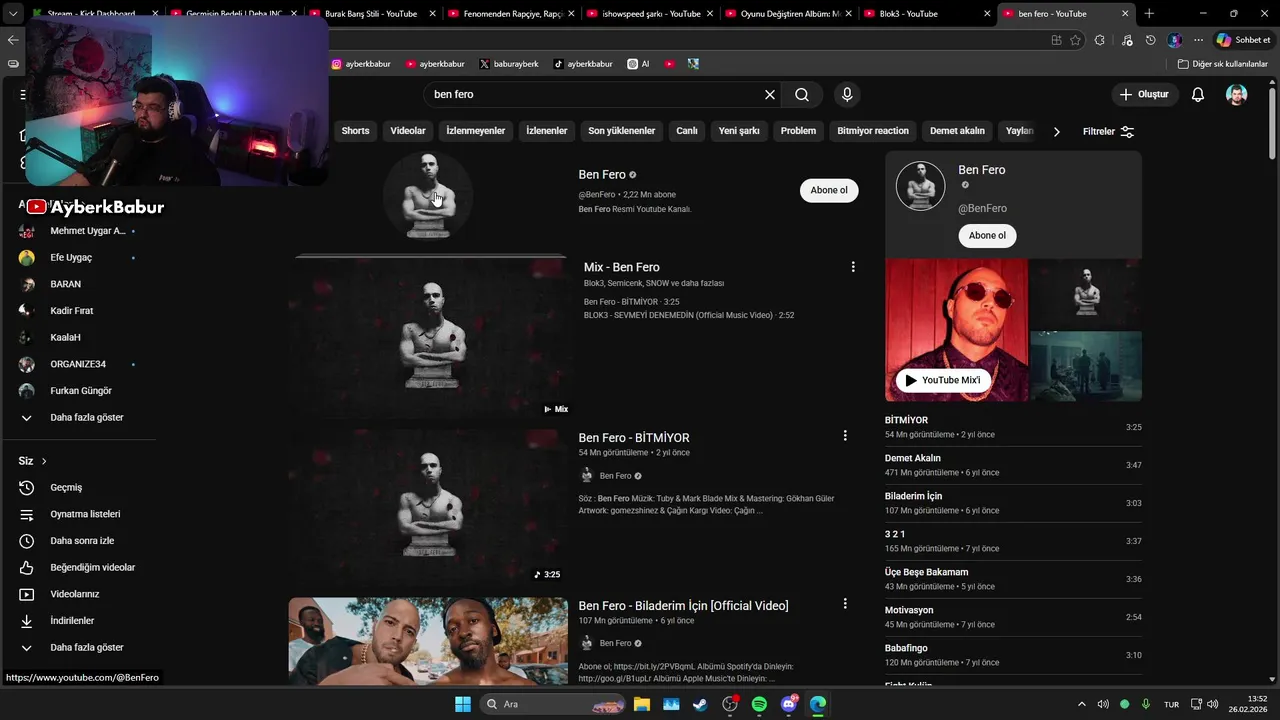Viewport: 1280px width, 720px height.
Task: Open Windows Start menu
Action: coord(463,704)
